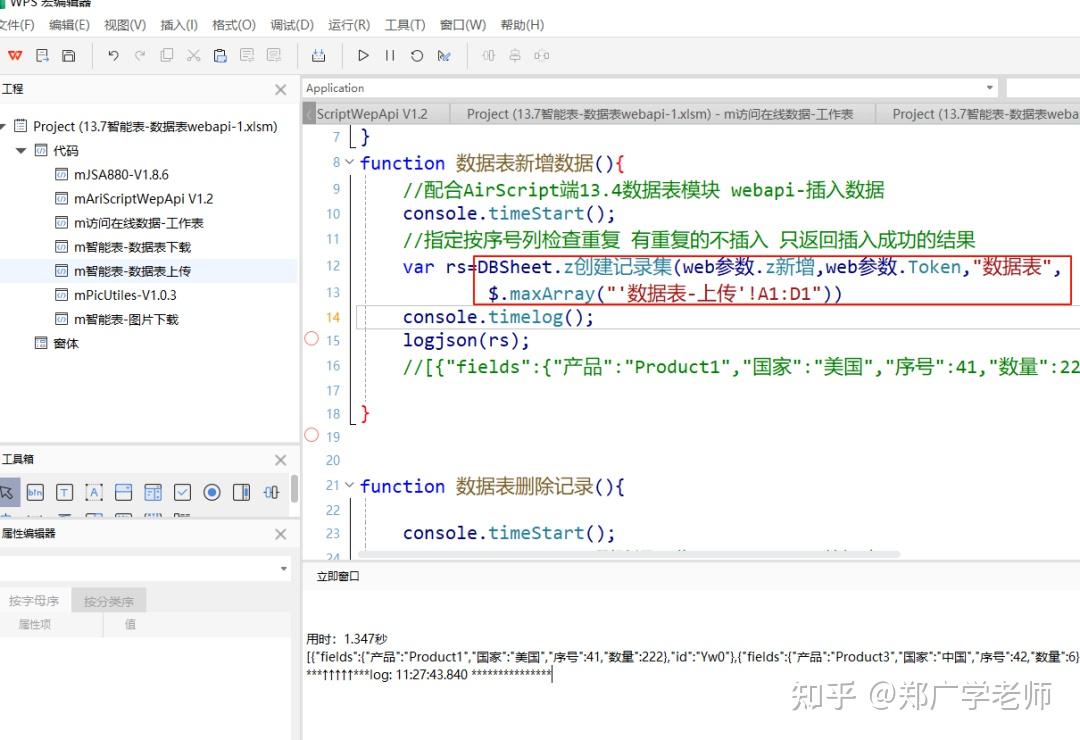The image size is (1080, 740).
Task: Select the text box control tool
Action: [64, 492]
